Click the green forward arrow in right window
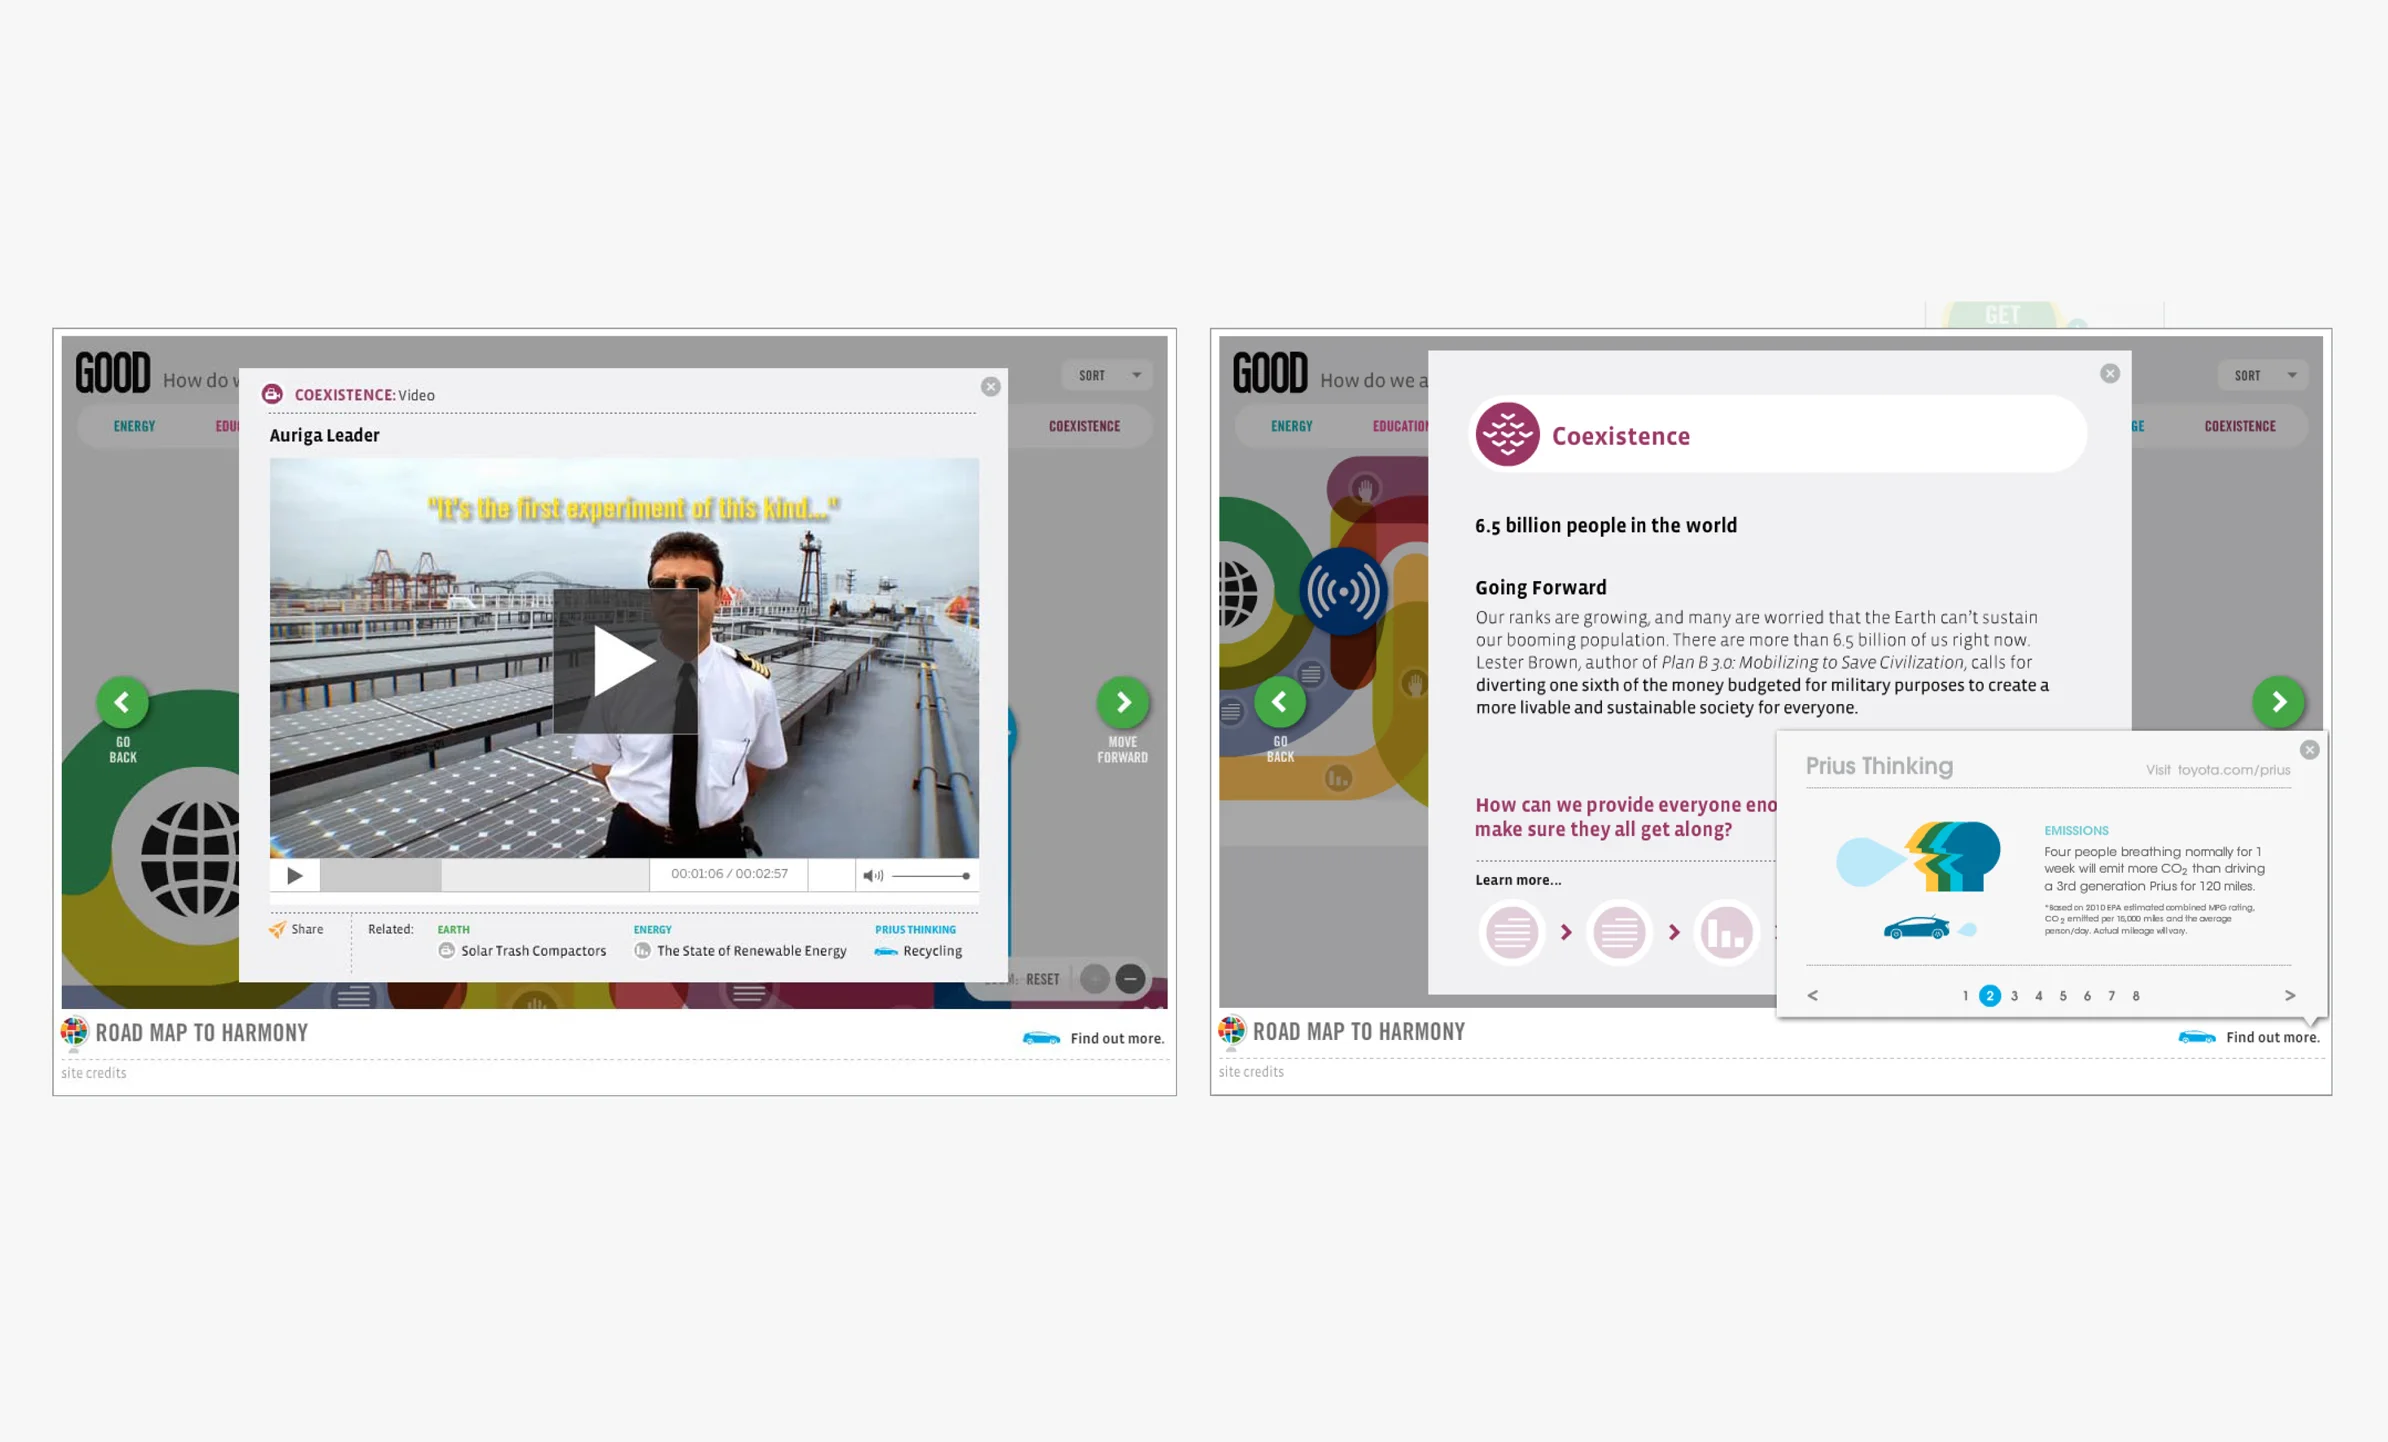The width and height of the screenshot is (2388, 1442). [x=2279, y=702]
